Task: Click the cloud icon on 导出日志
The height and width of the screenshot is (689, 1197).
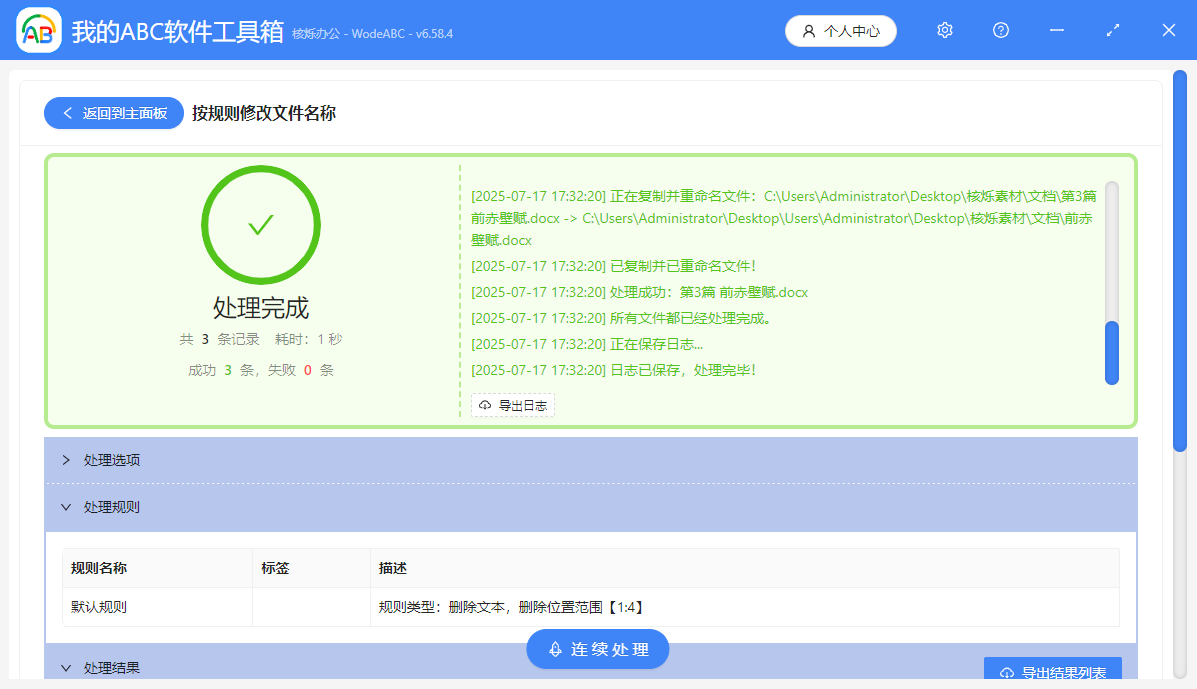Action: (x=485, y=405)
